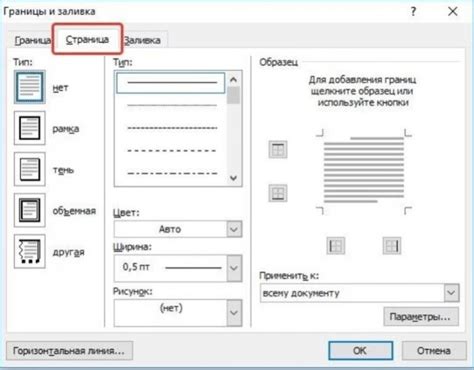
Task: Choose the 'рамка' box border icon
Action: pyautogui.click(x=29, y=128)
